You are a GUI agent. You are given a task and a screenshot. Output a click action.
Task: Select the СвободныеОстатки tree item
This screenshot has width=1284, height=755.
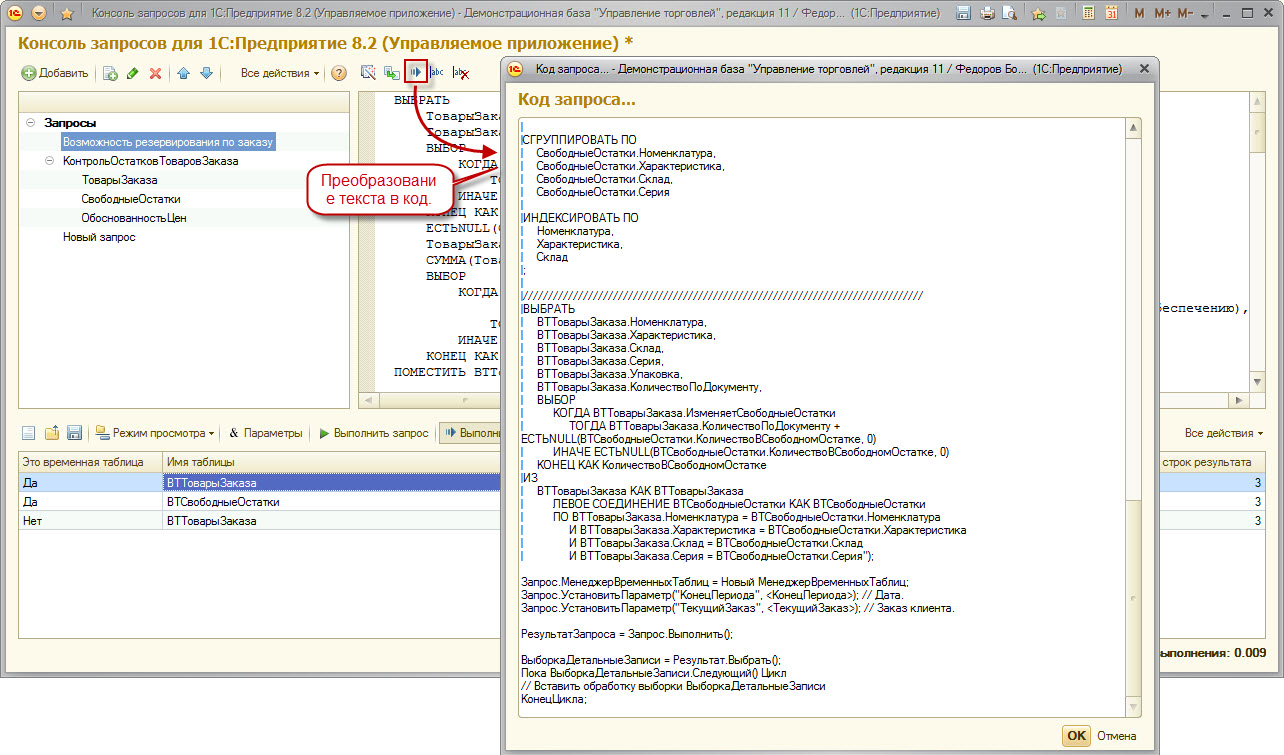(131, 199)
